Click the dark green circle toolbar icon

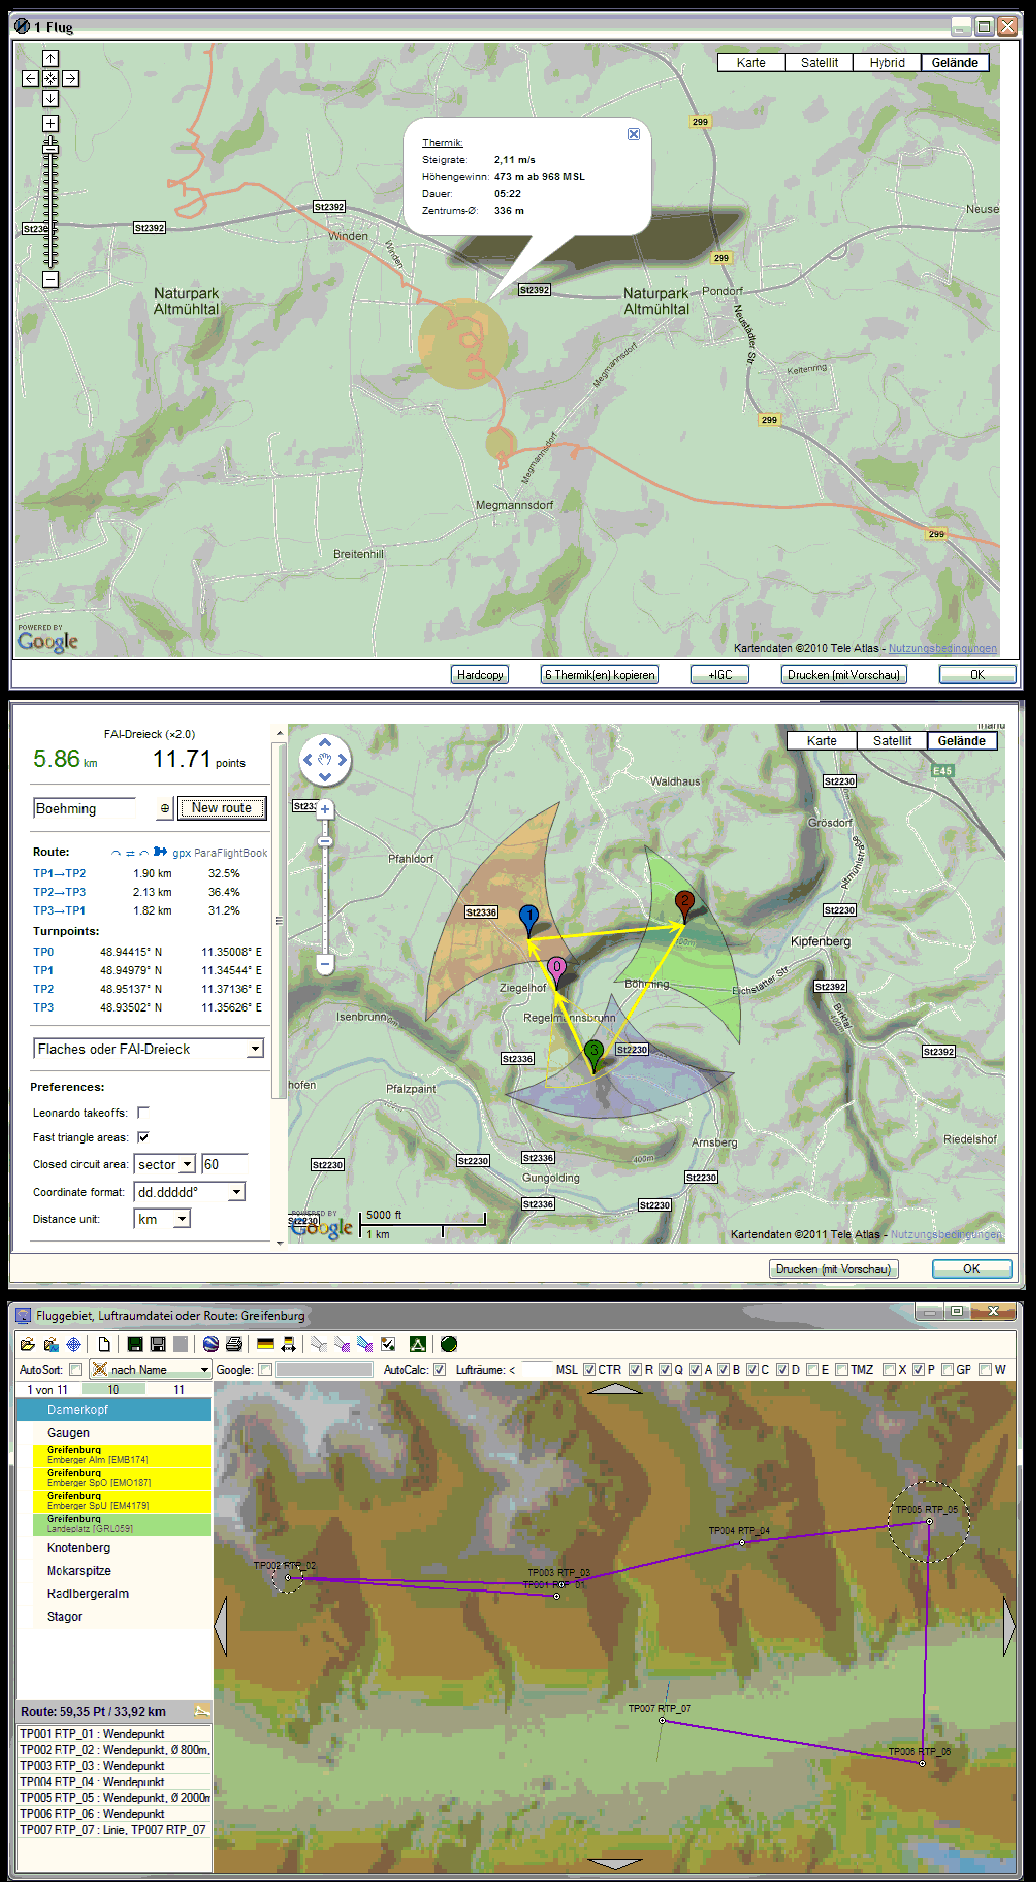tap(449, 1344)
